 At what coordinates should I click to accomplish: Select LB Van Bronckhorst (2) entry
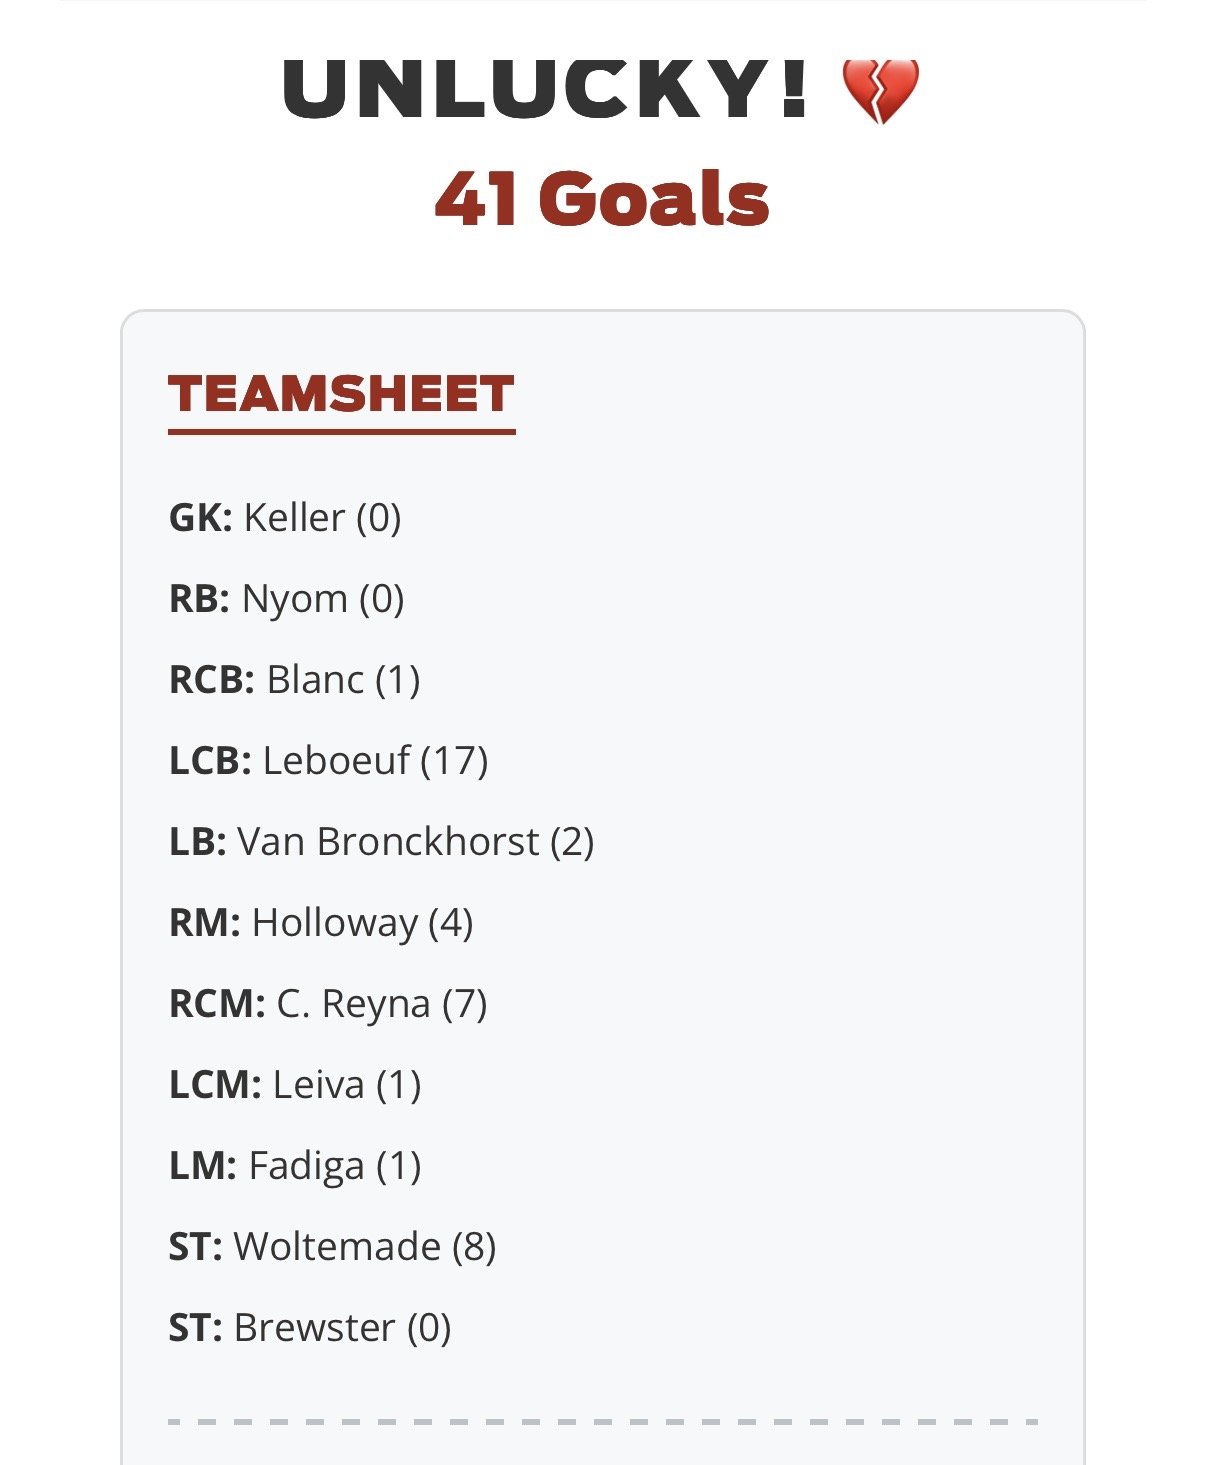pos(382,842)
